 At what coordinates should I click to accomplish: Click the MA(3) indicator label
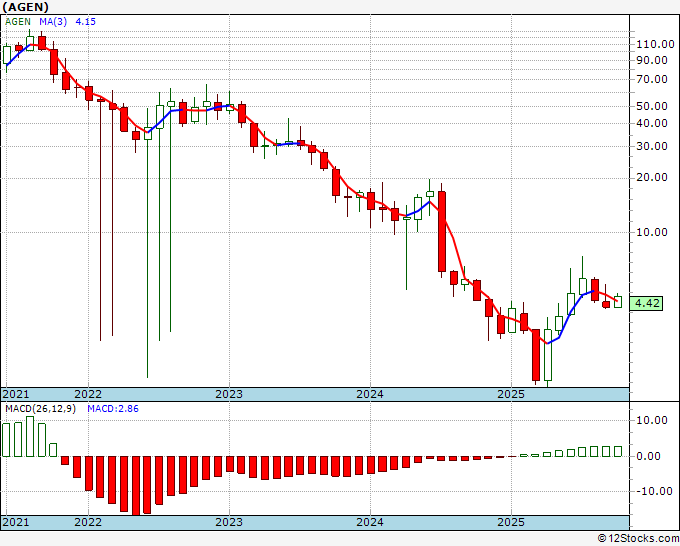[x=53, y=22]
